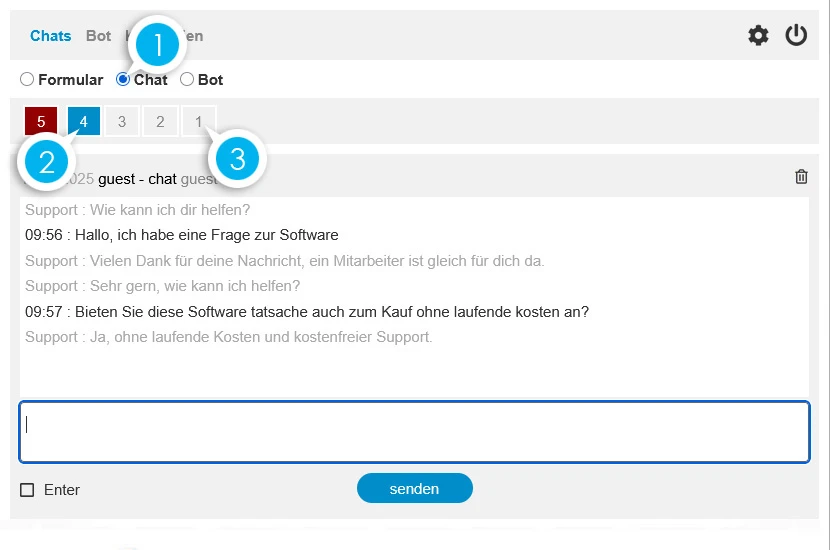
Task: Click the power logout icon
Action: click(796, 36)
